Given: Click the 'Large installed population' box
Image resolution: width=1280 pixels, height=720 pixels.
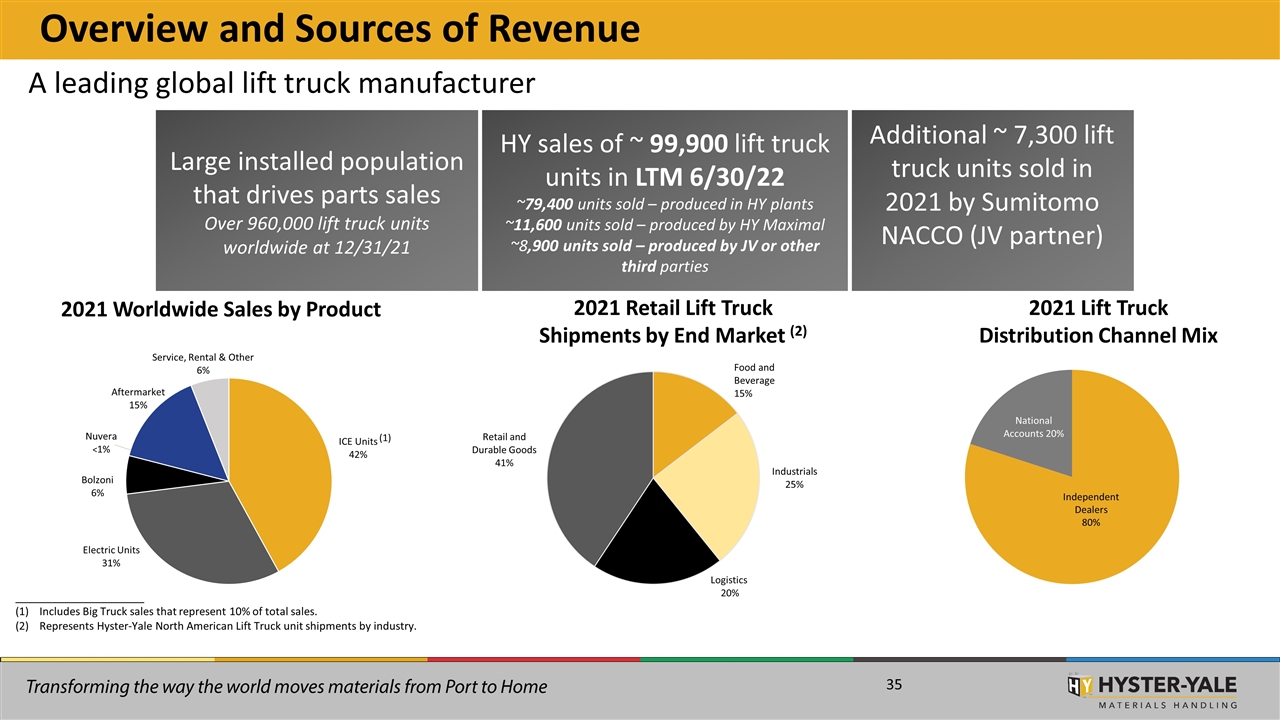Looking at the screenshot, I should (x=316, y=200).
